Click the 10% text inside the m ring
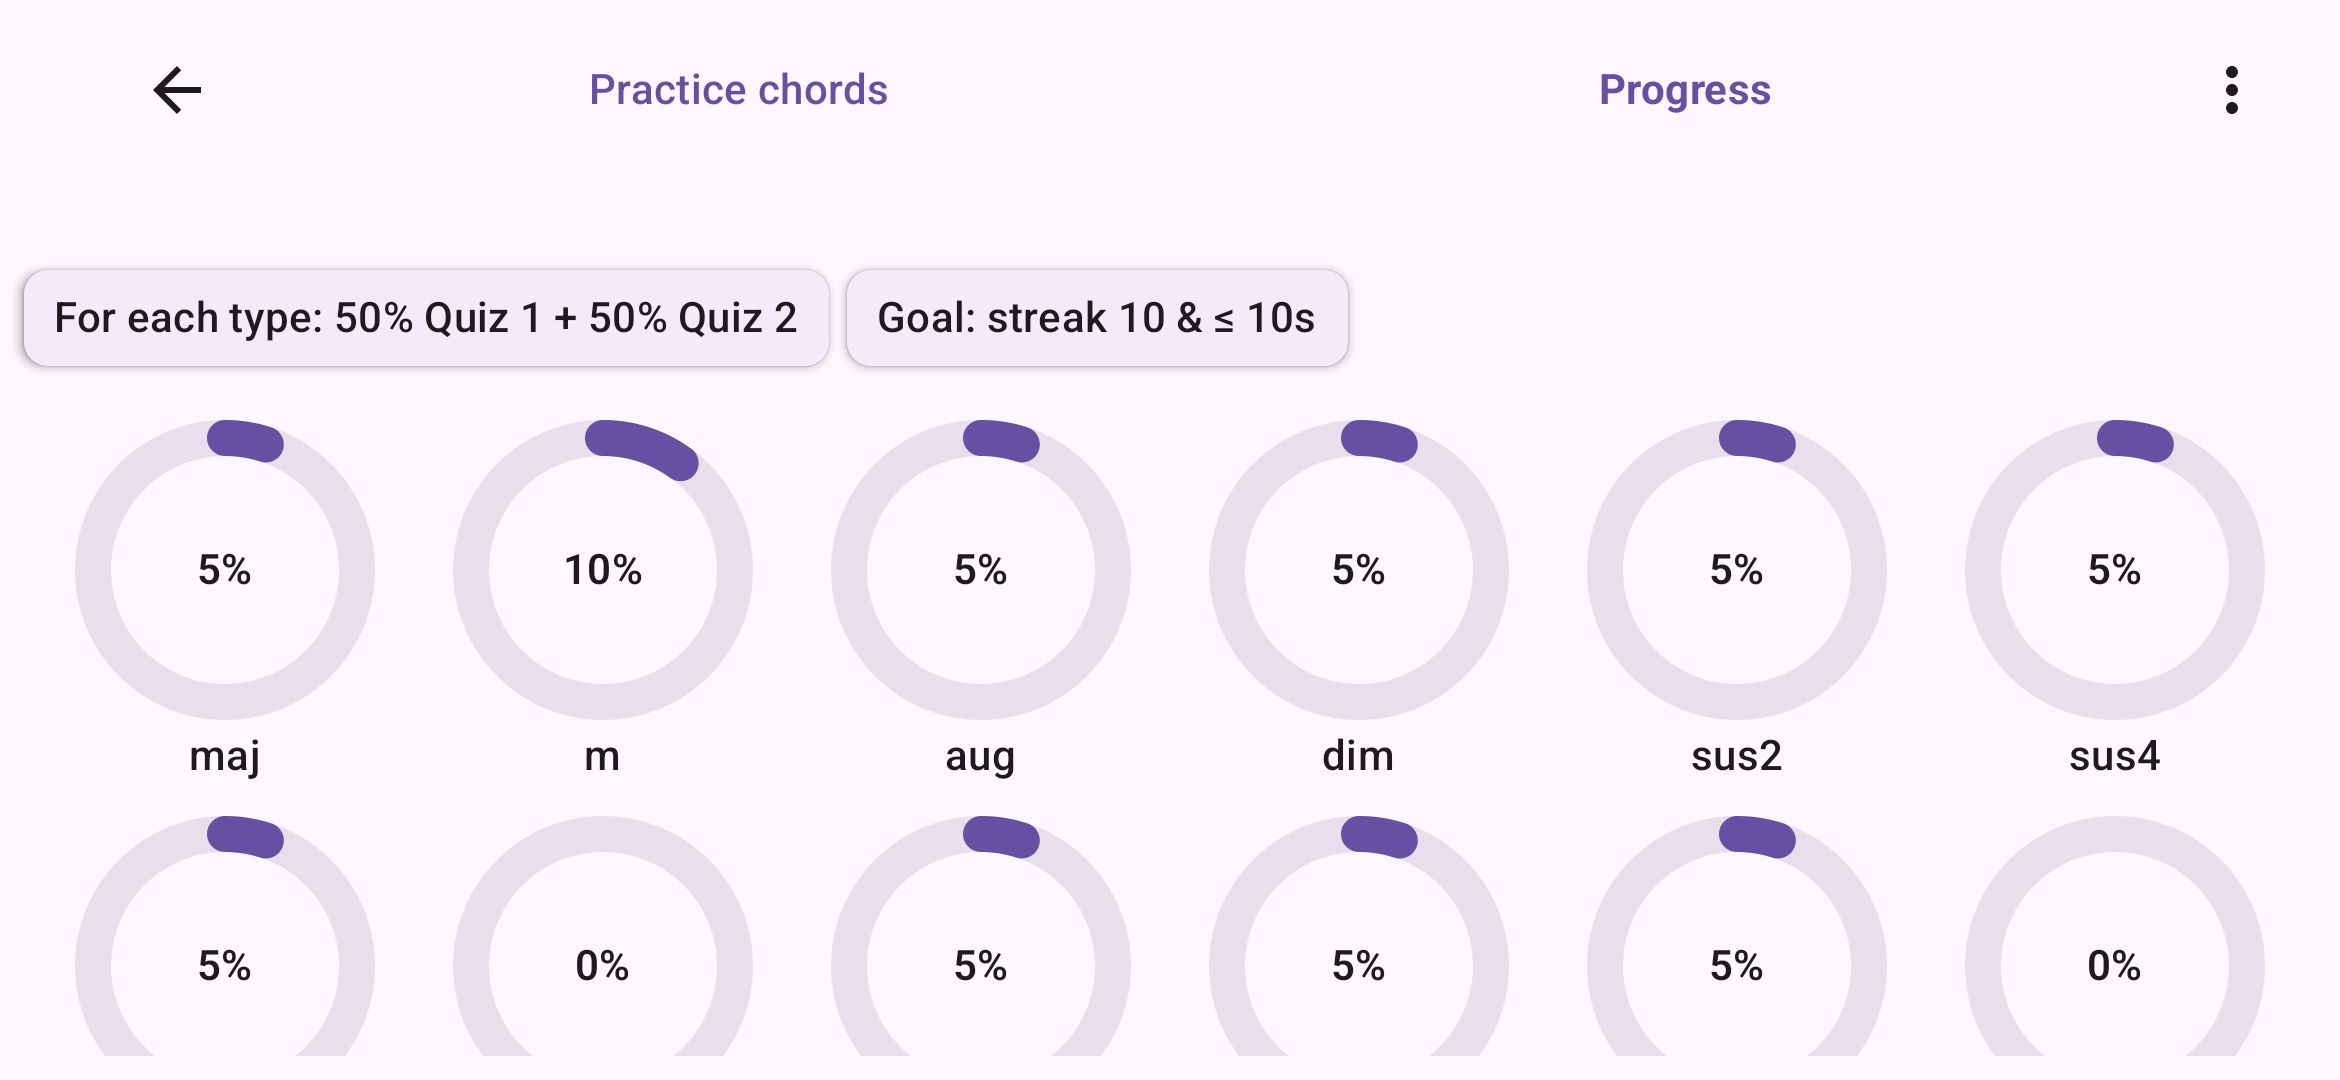This screenshot has height=1080, width=2340. tap(604, 570)
